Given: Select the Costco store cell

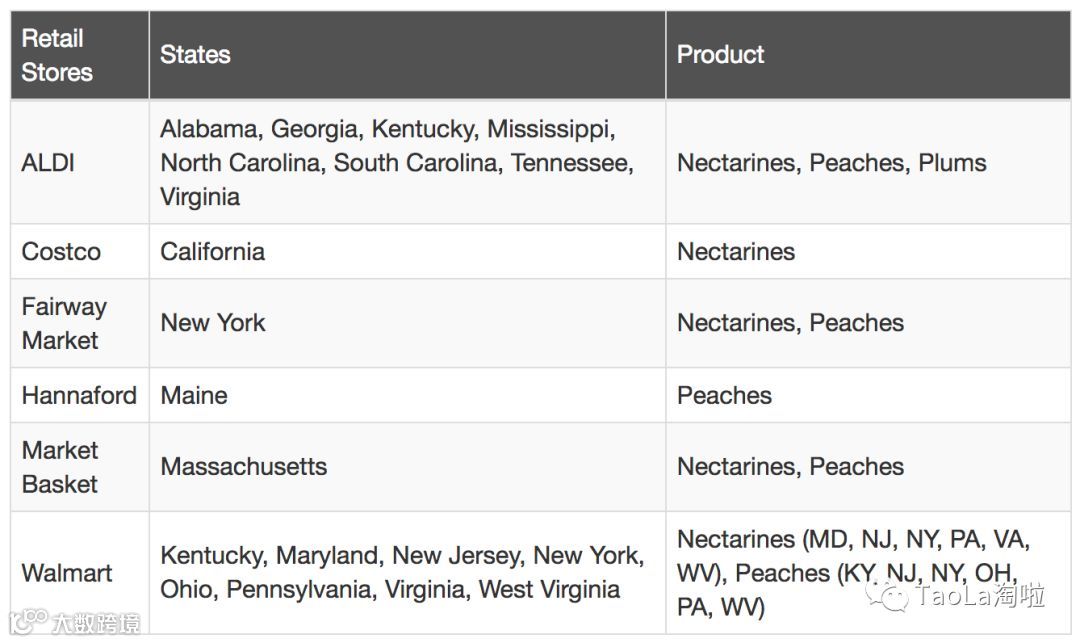Looking at the screenshot, I should [80, 251].
